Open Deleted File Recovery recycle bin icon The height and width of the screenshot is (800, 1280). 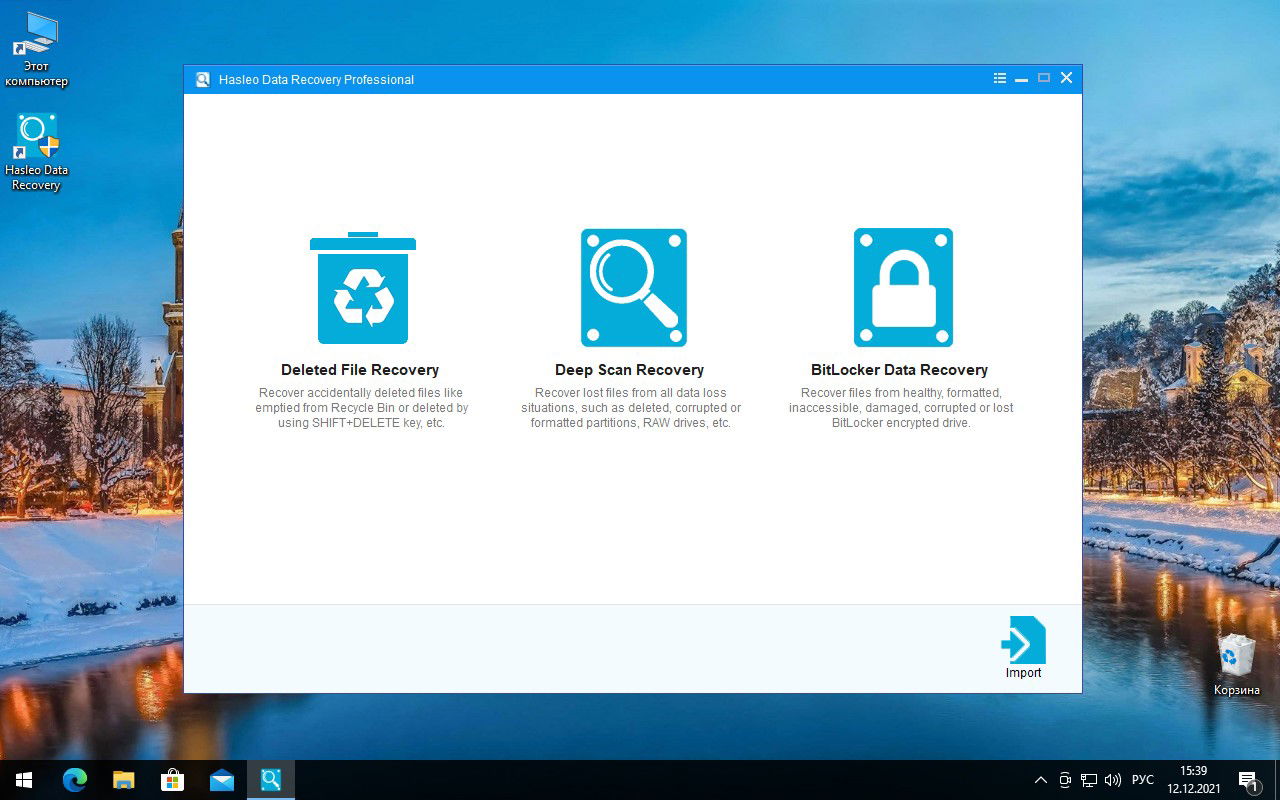(x=363, y=288)
